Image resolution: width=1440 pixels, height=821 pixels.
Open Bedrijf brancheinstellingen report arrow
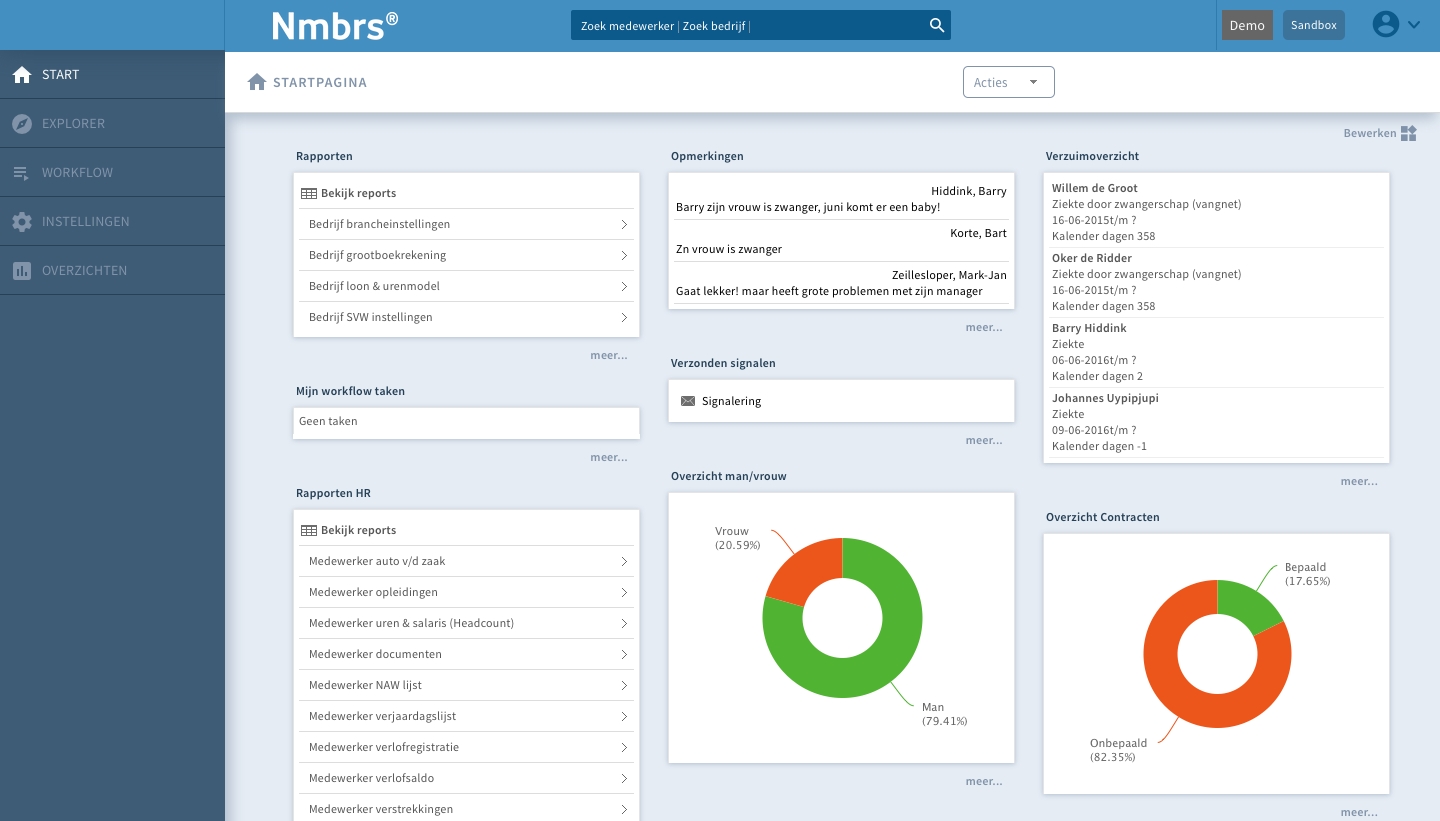coord(624,225)
